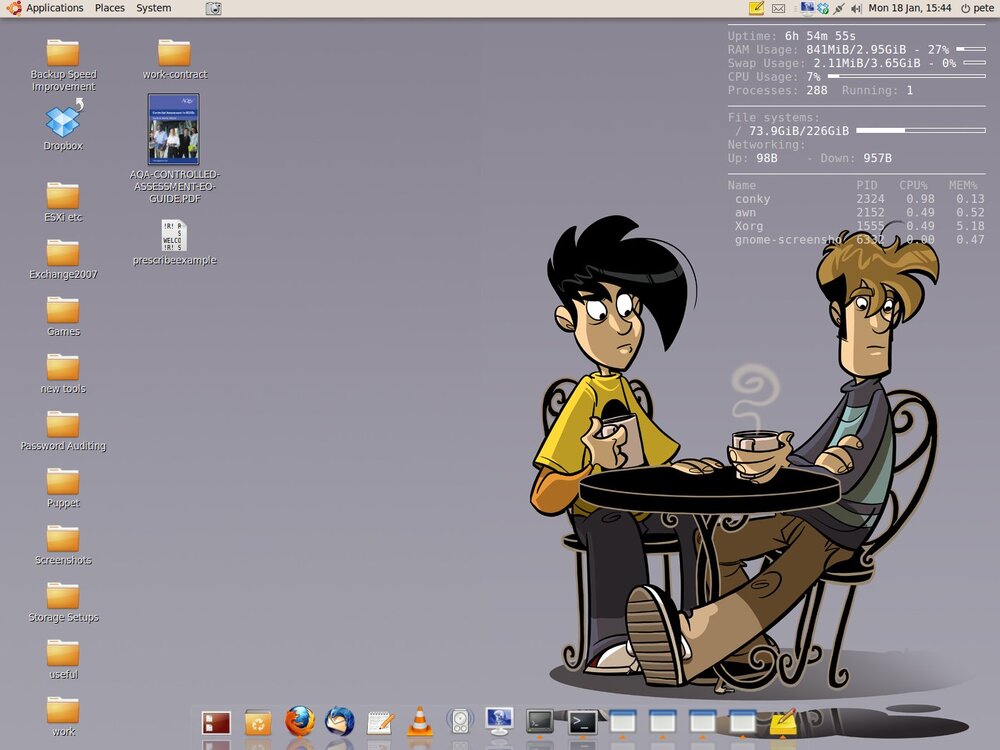Open the System menu
This screenshot has height=750, width=1000.
154,8
